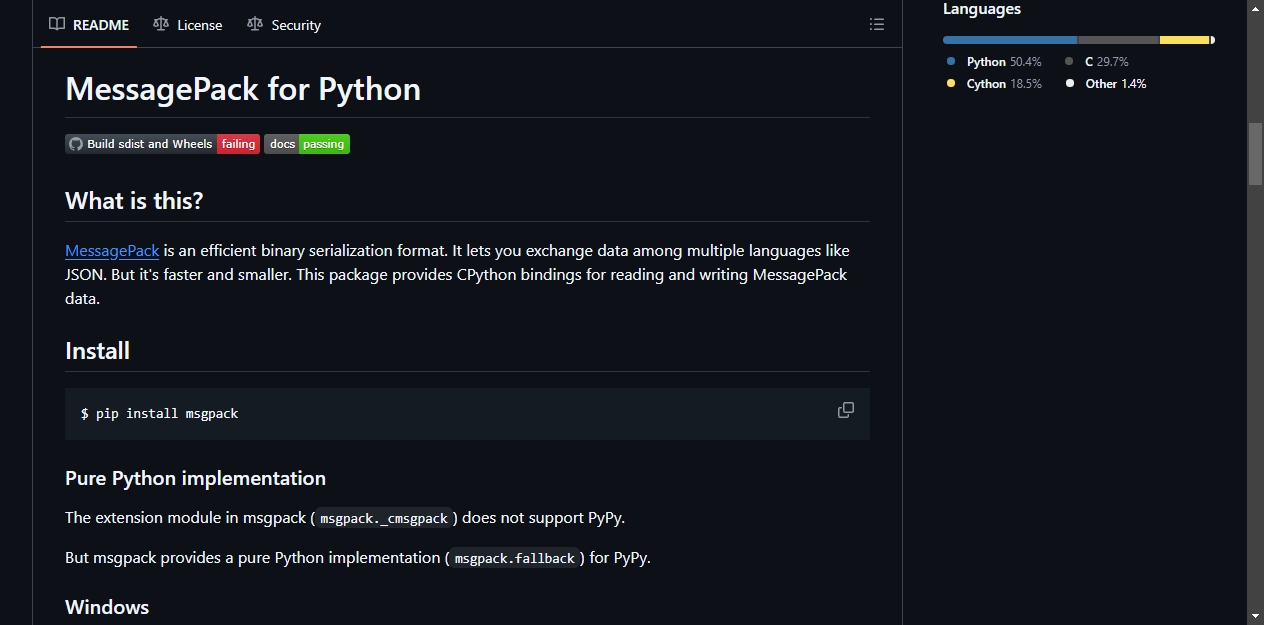The image size is (1264, 625).
Task: Click the Security scale icon
Action: click(x=255, y=24)
